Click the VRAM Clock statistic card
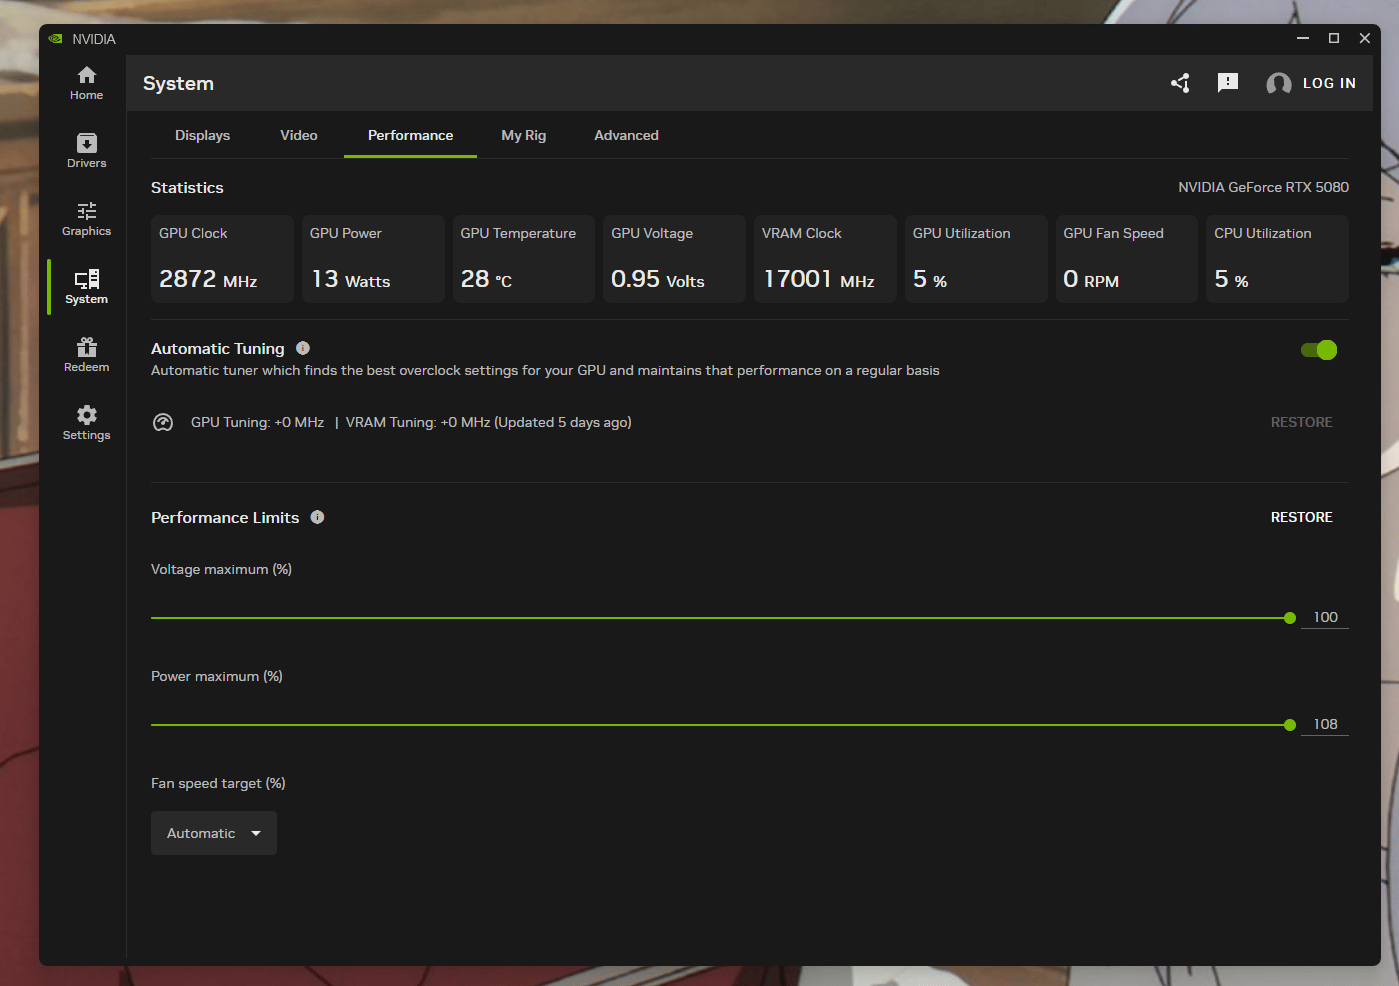The image size is (1399, 986). [x=825, y=259]
